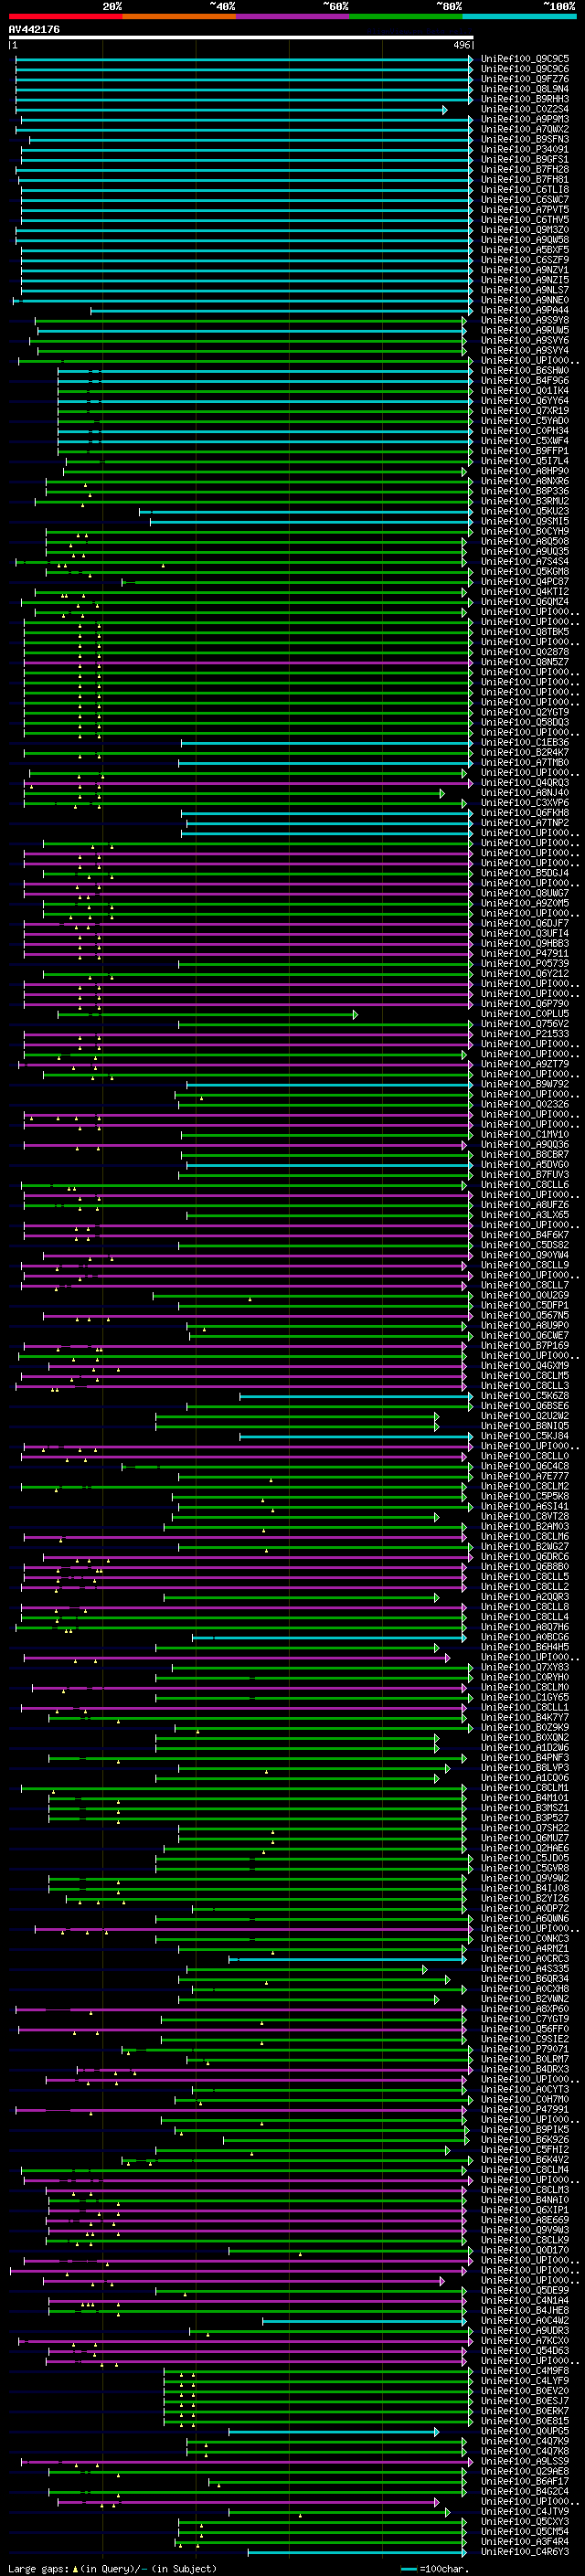Click the query end position 496
Viewport: 585px width, 2576px height.
tap(461, 46)
